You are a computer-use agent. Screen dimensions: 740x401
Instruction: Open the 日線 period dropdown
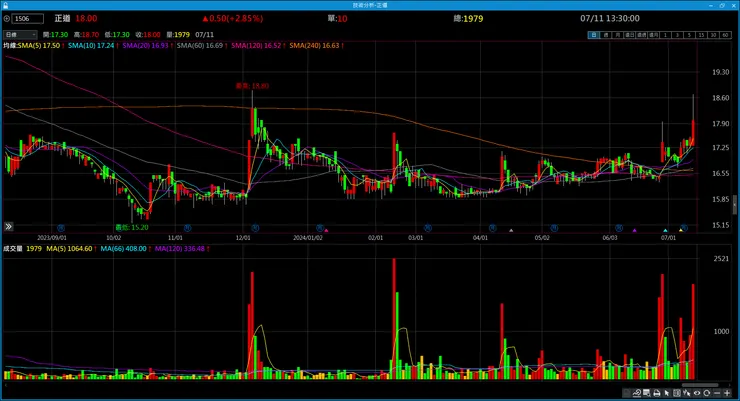point(20,35)
